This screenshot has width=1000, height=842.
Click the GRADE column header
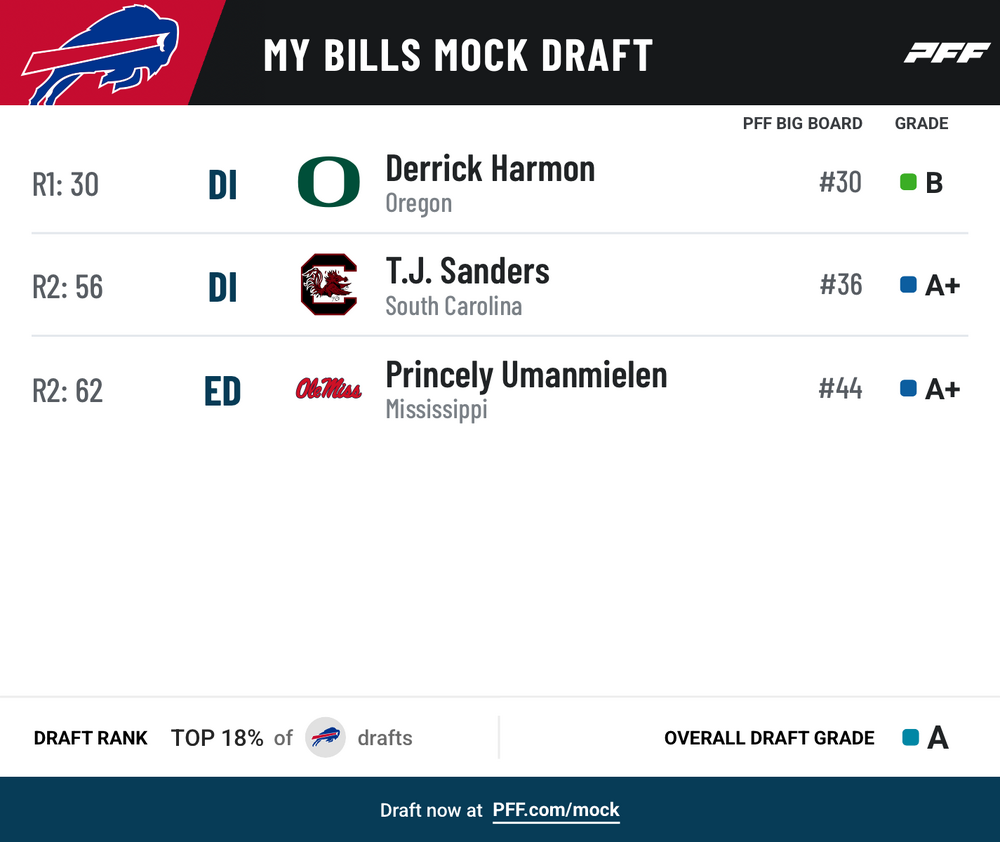(x=922, y=123)
